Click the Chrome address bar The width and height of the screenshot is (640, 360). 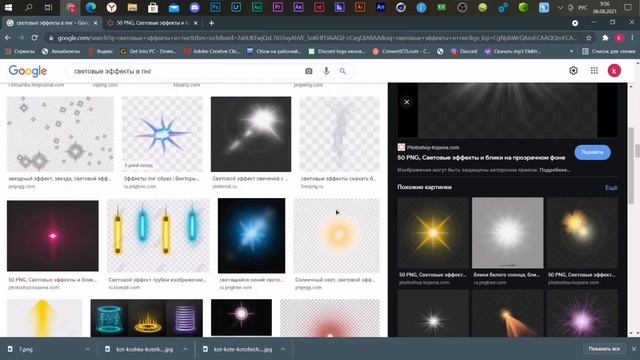point(317,38)
